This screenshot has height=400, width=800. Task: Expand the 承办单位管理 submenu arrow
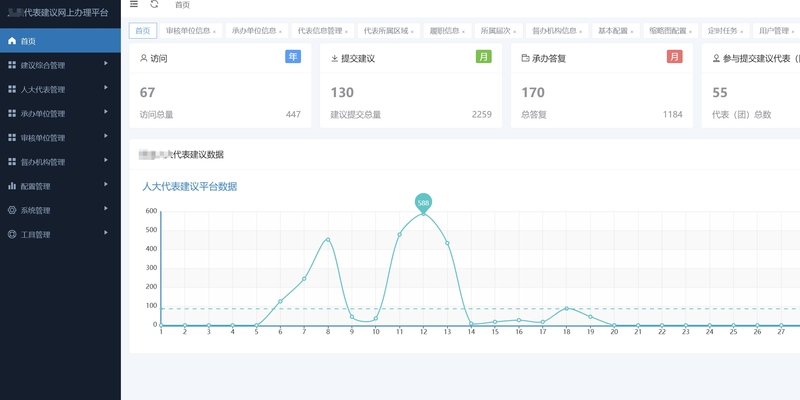click(x=105, y=113)
